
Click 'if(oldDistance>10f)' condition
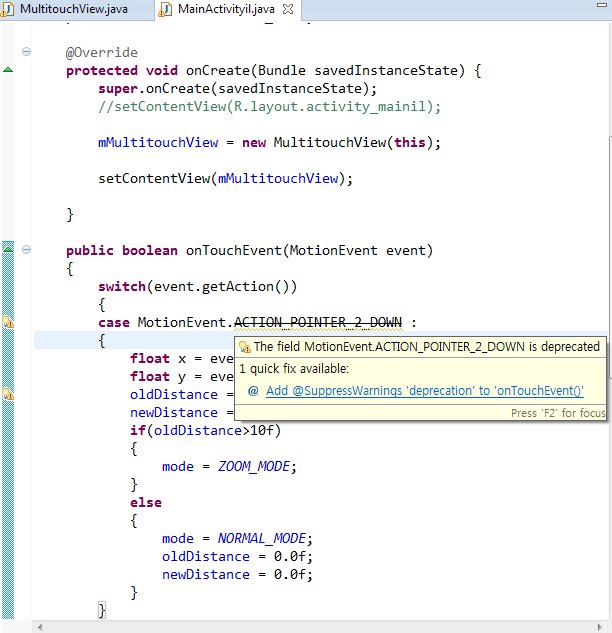coord(205,430)
